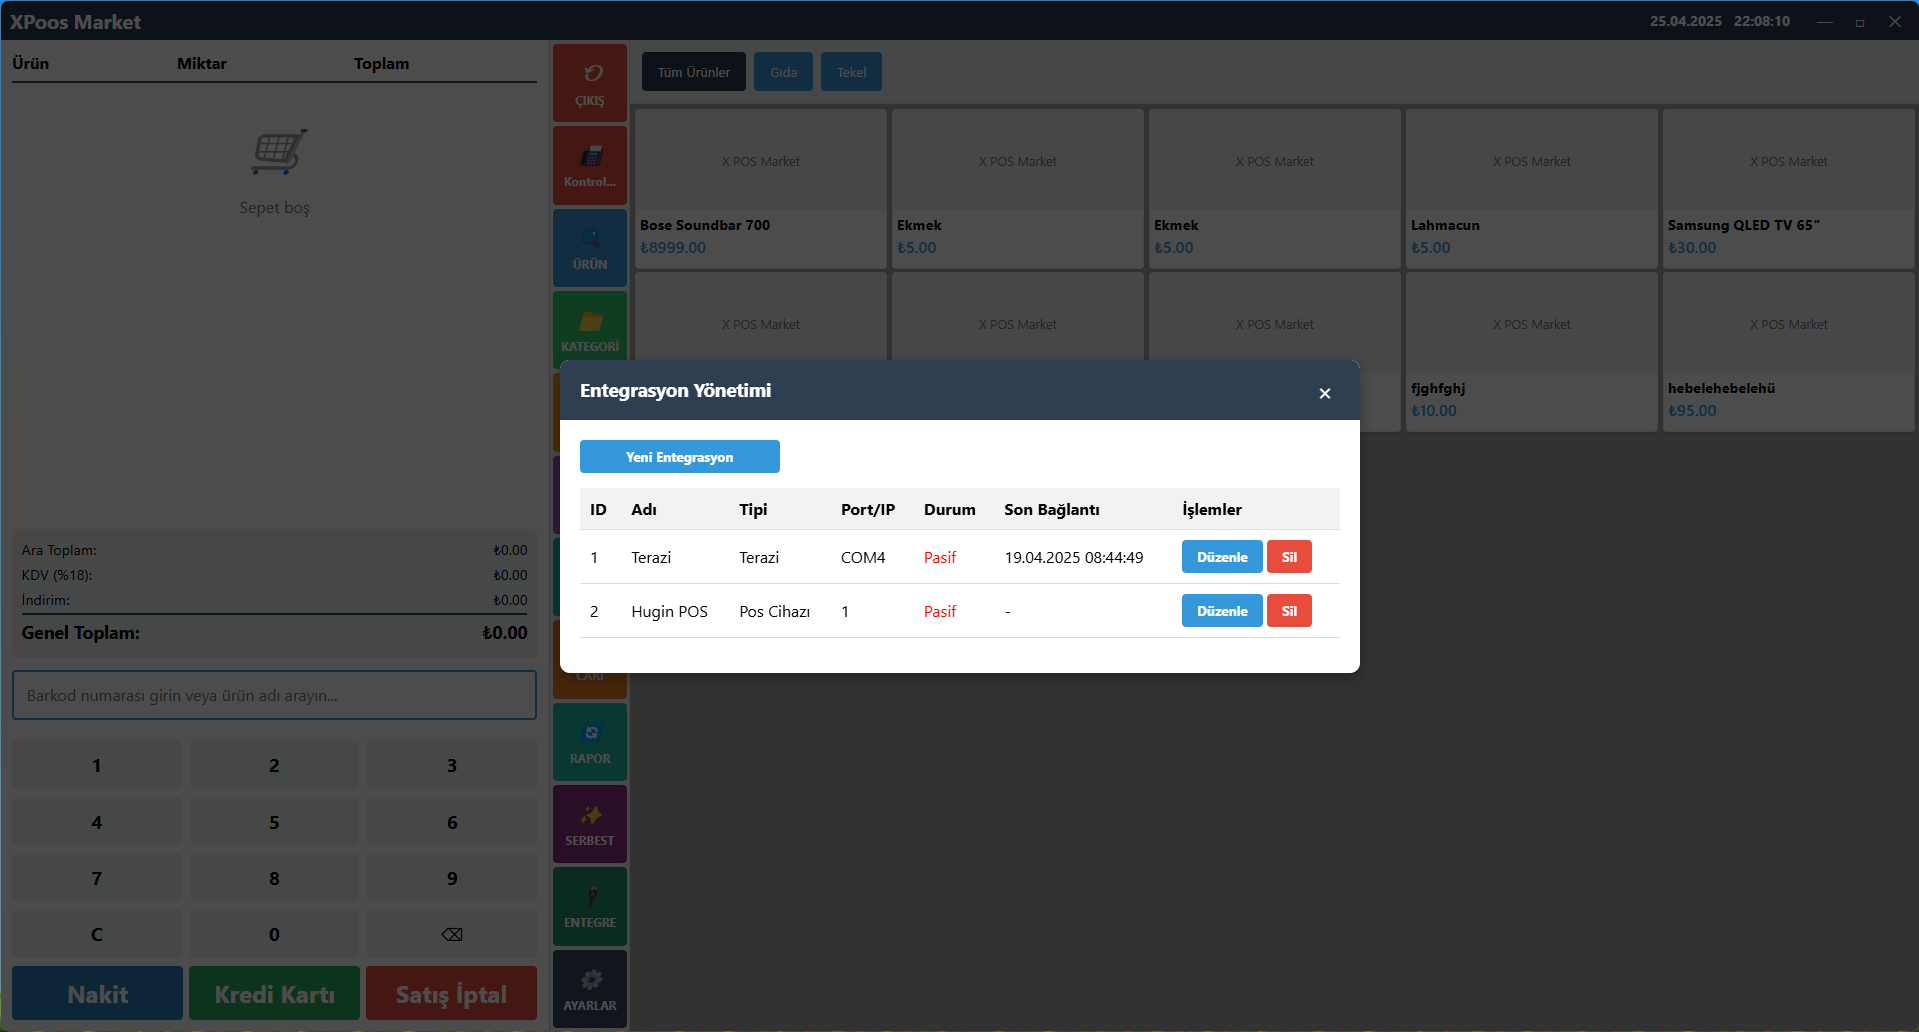
Task: Switch to the Tekel category tab
Action: pyautogui.click(x=851, y=72)
